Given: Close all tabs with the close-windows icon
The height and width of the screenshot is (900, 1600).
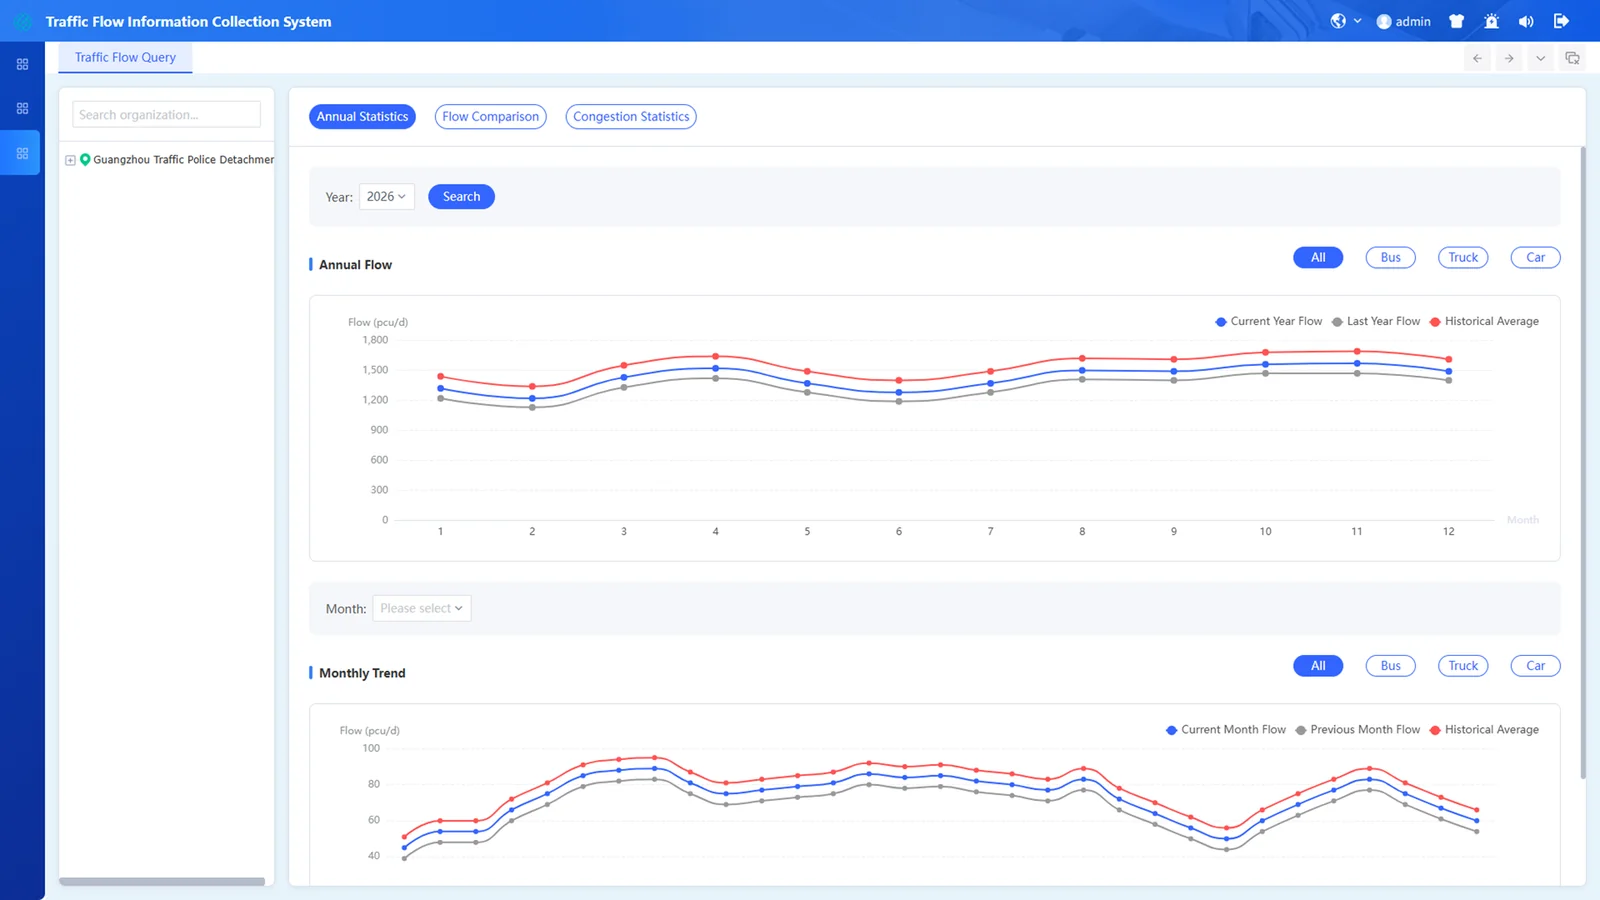Looking at the screenshot, I should (x=1572, y=58).
